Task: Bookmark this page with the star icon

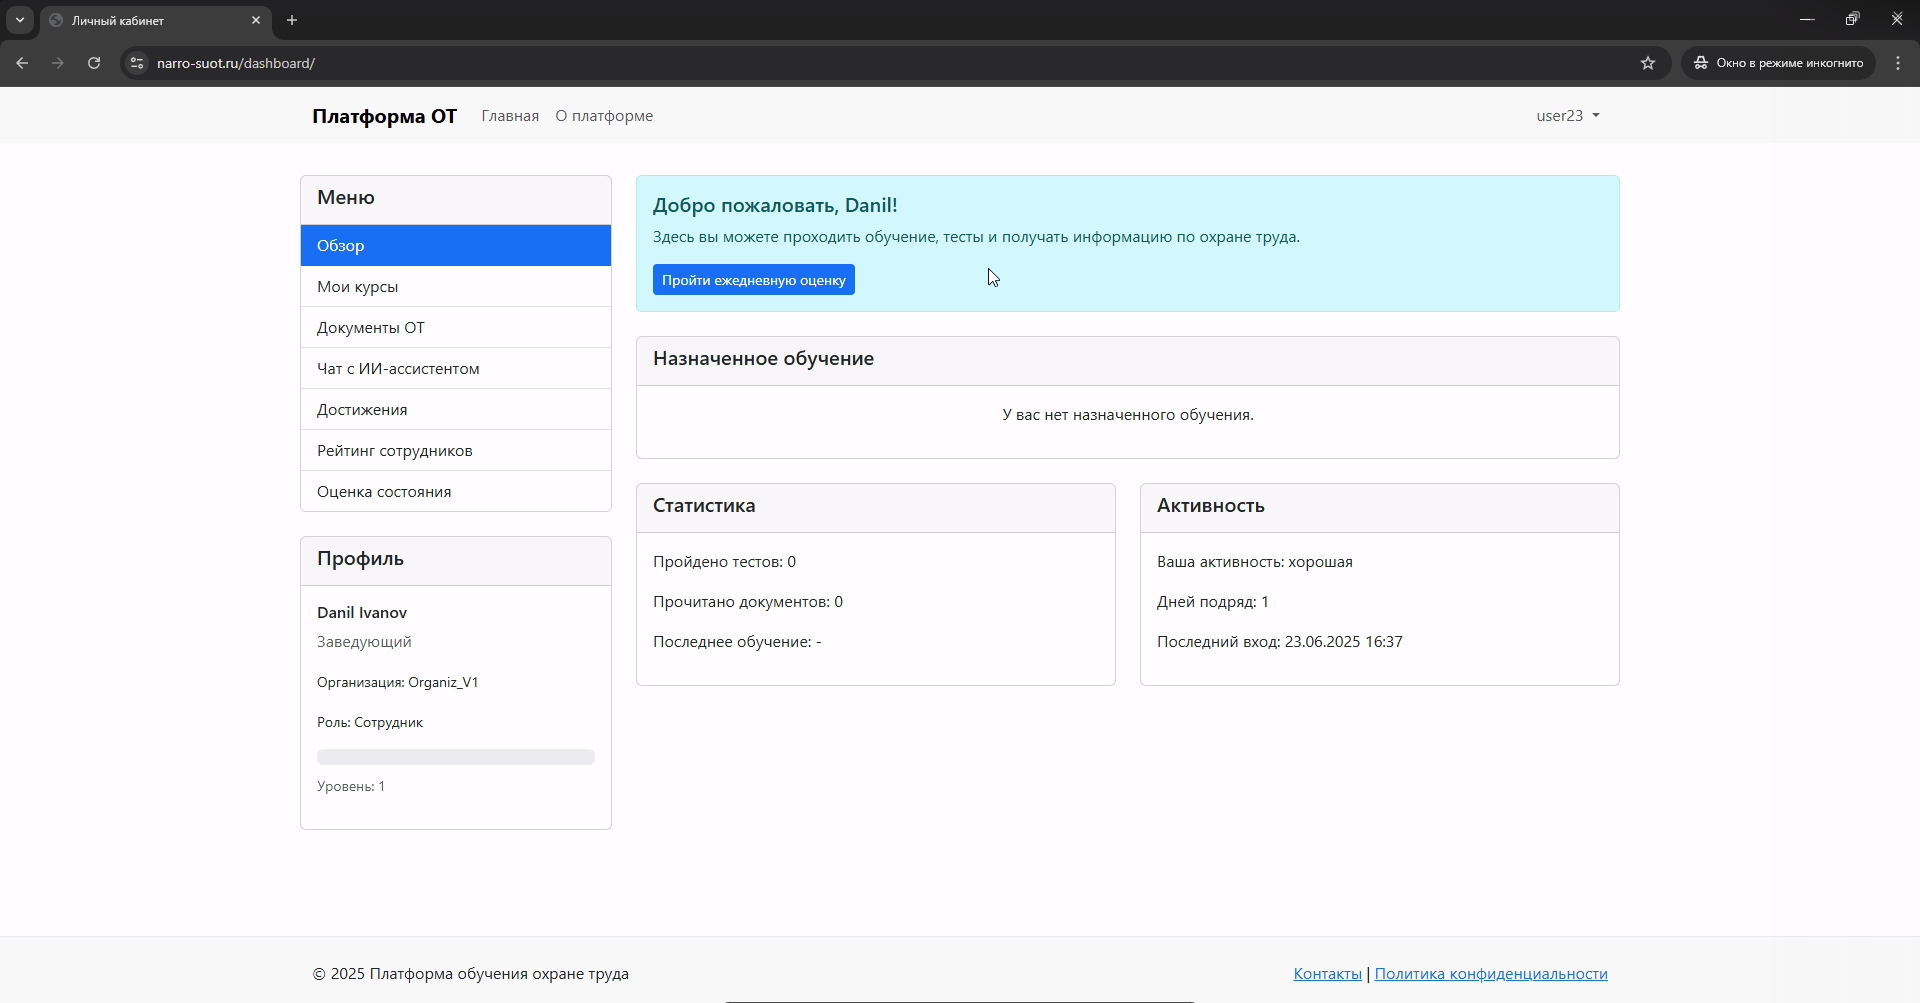Action: [1648, 62]
